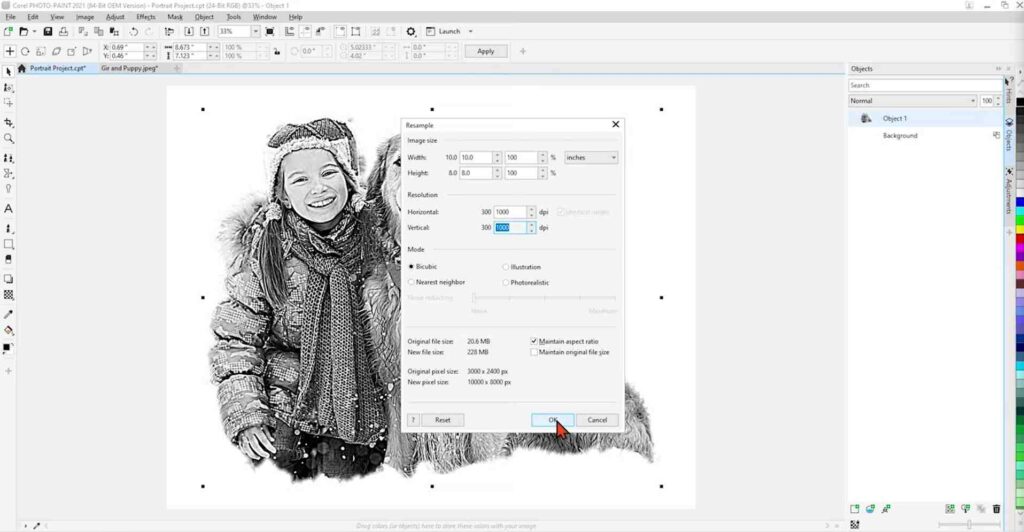Open the Options gear icon
The height and width of the screenshot is (532, 1024).
pos(411,31)
